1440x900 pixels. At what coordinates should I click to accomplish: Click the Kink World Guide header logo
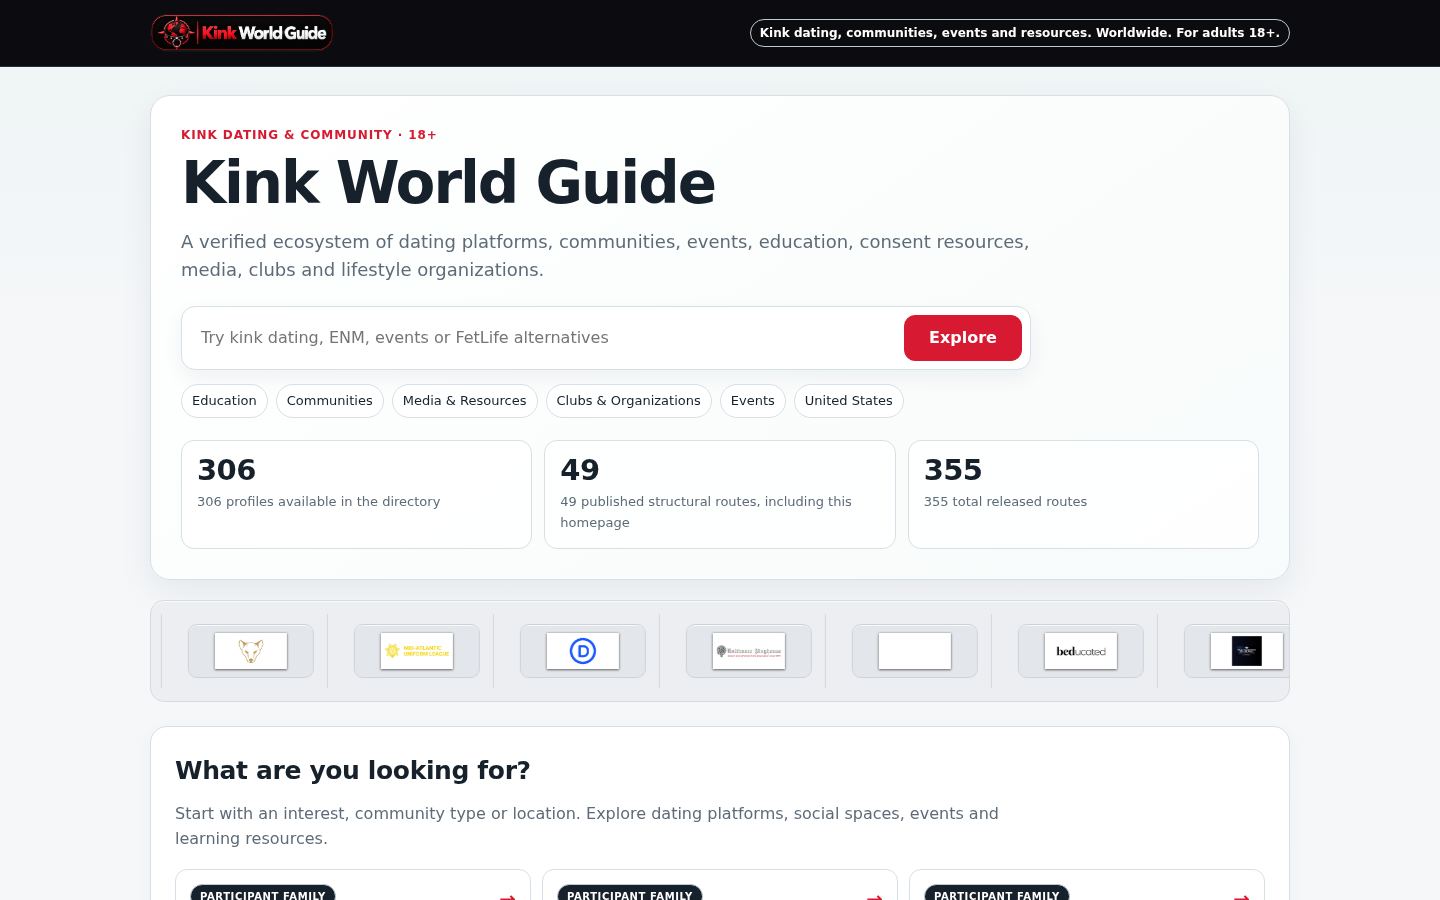242,33
